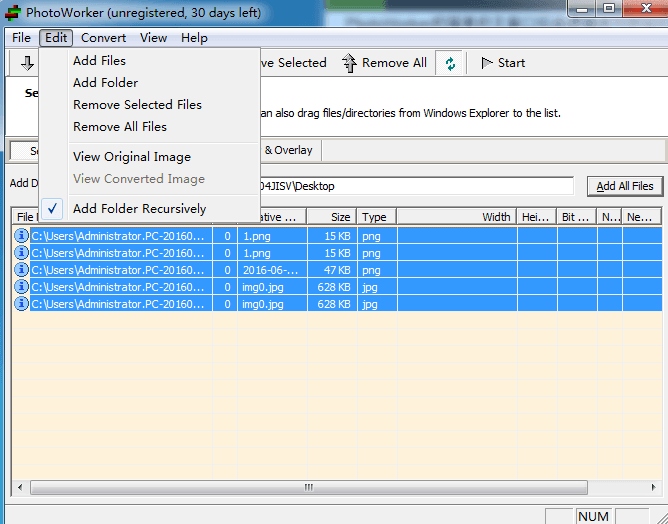Viewport: 668px width, 524px height.
Task: Open the Convert menu
Action: coord(103,37)
